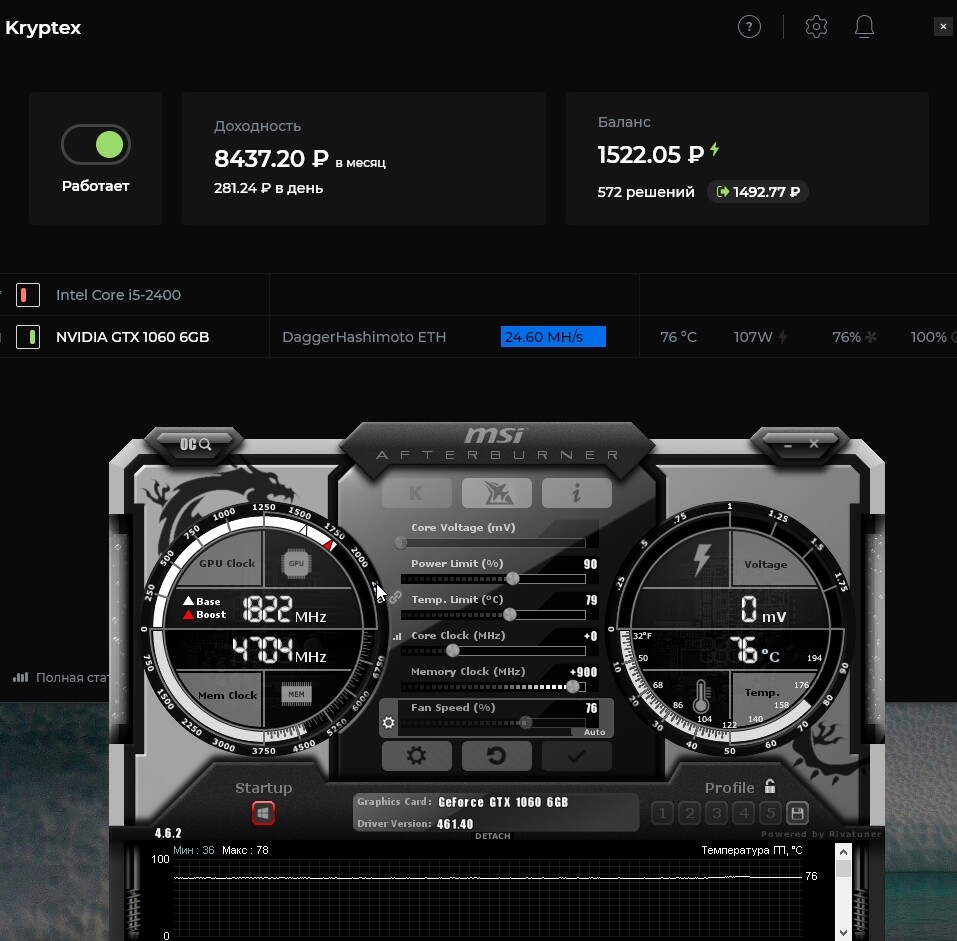Open the 'Полная статистика' link
This screenshot has width=957, height=941.
[70, 677]
